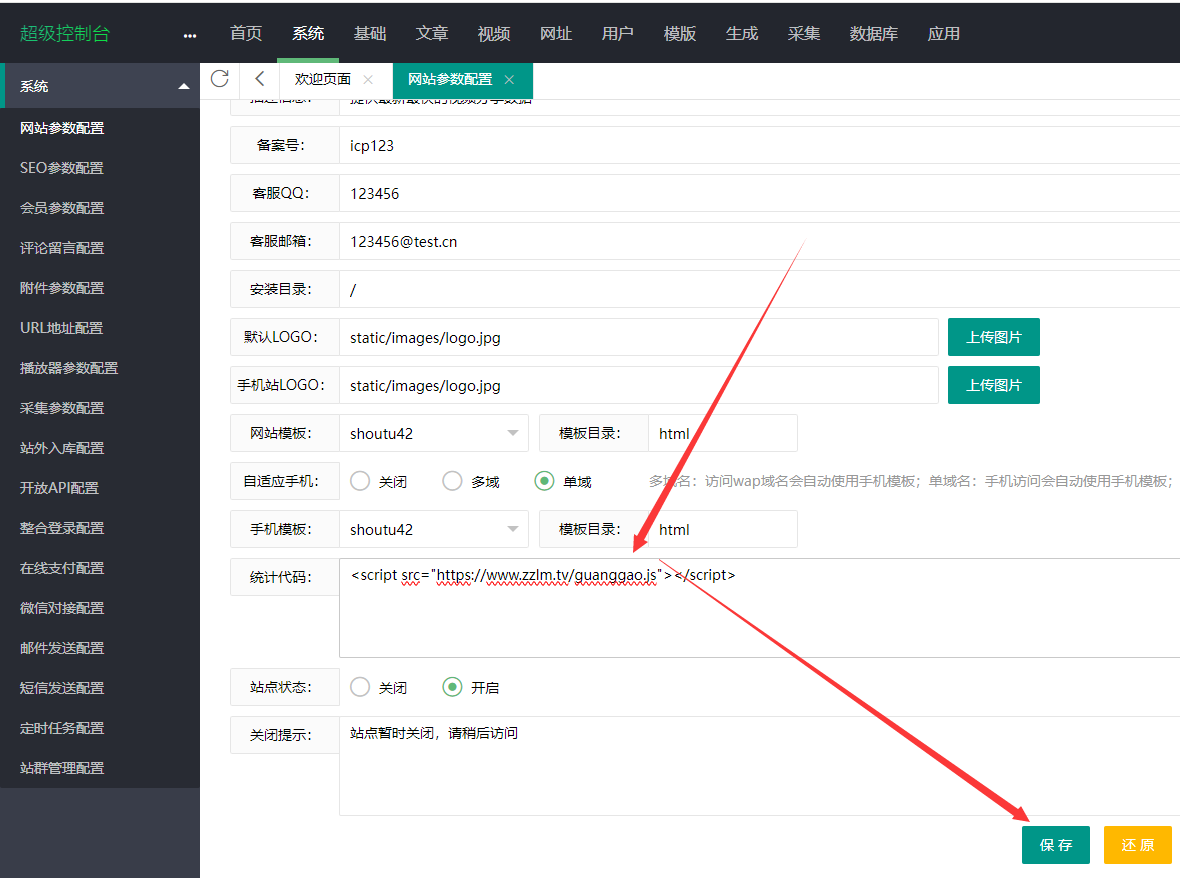Open the 网站模板 dropdown
Image resolution: width=1180 pixels, height=878 pixels.
click(433, 433)
